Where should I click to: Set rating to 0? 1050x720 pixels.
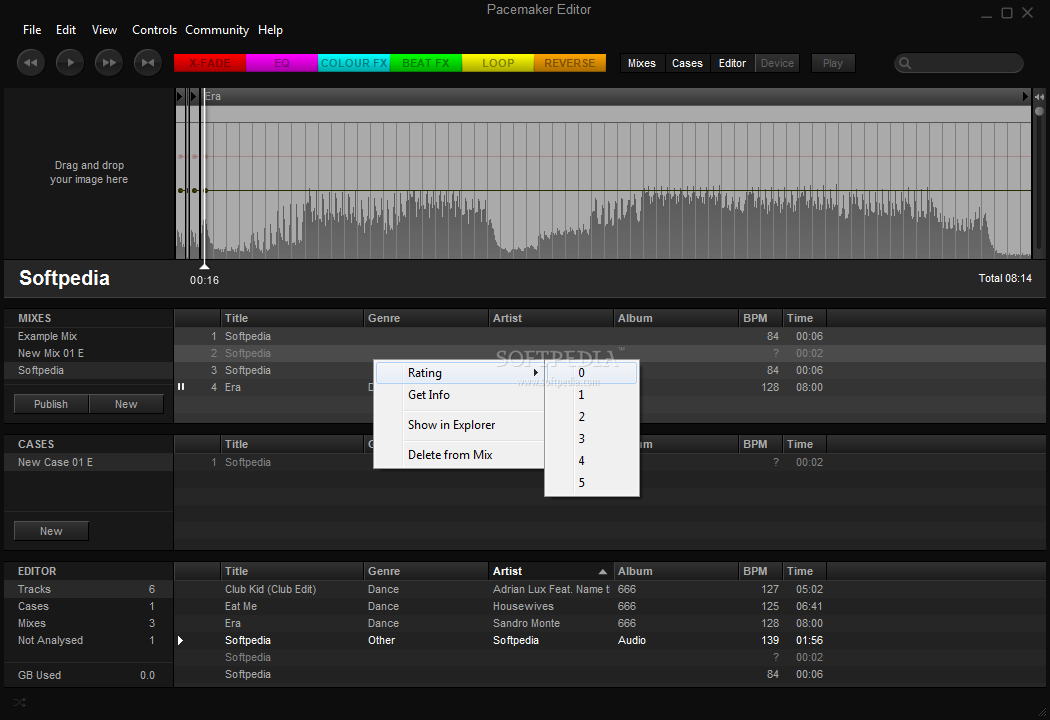click(592, 372)
